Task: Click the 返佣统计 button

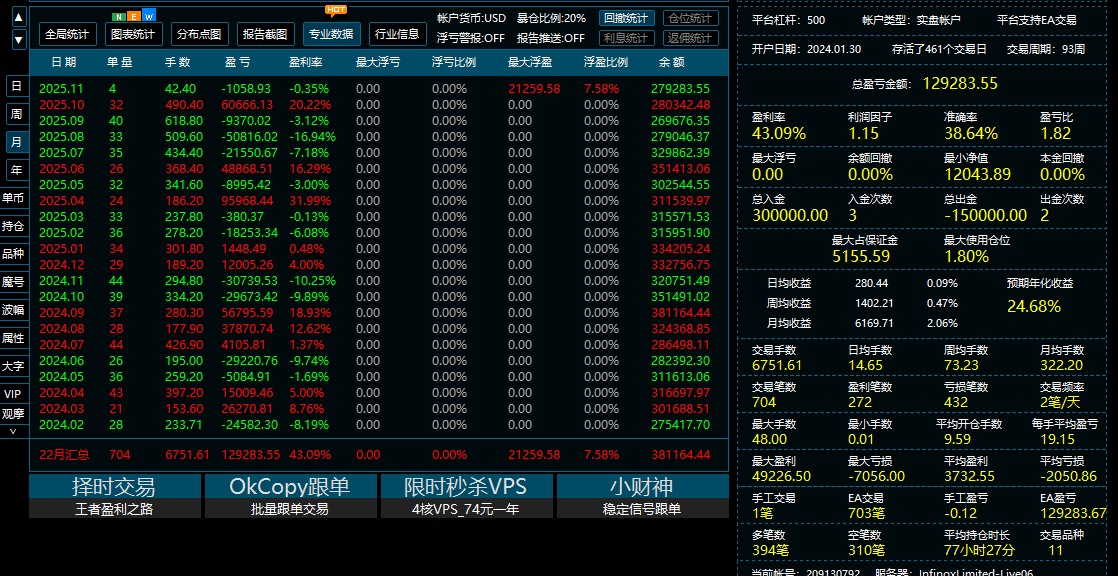Action: pyautogui.click(x=690, y=38)
